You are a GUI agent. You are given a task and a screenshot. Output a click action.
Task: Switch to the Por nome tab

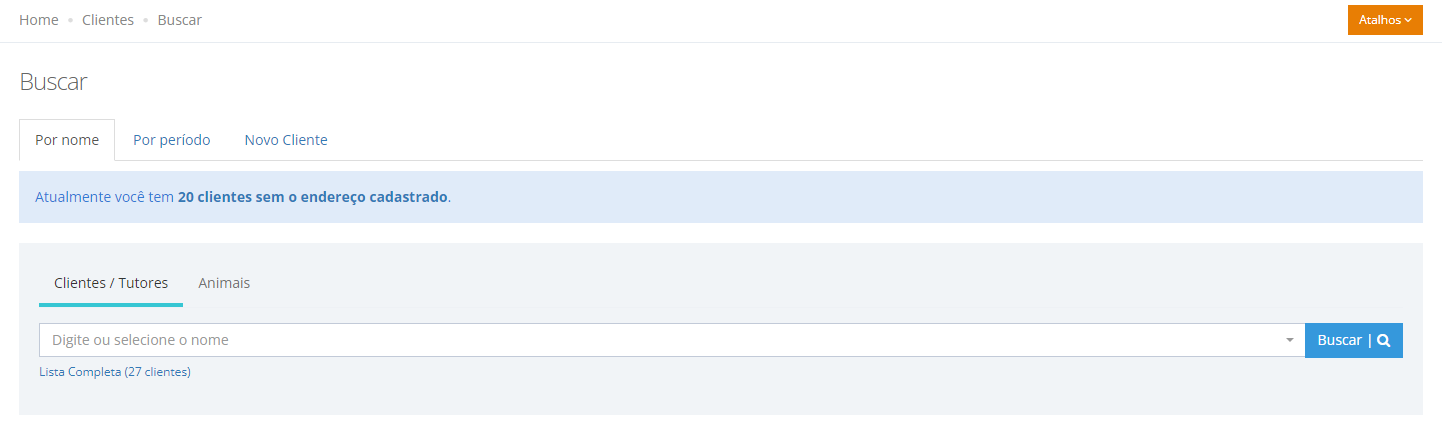coord(67,140)
